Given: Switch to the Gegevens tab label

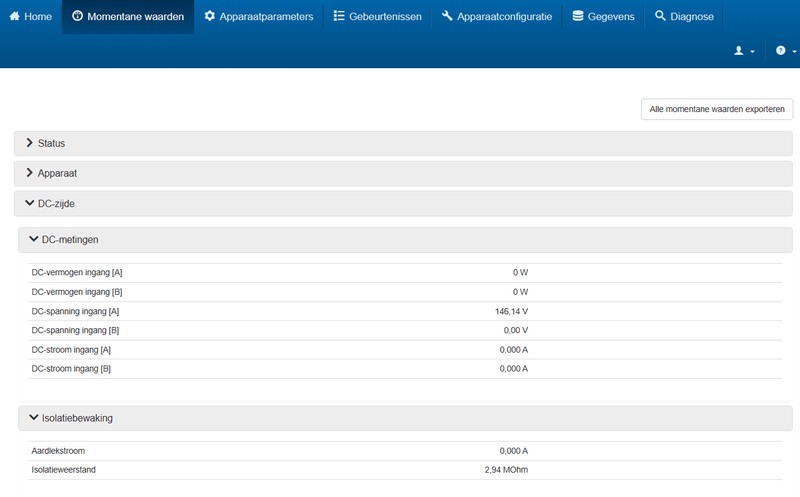Looking at the screenshot, I should (x=611, y=16).
